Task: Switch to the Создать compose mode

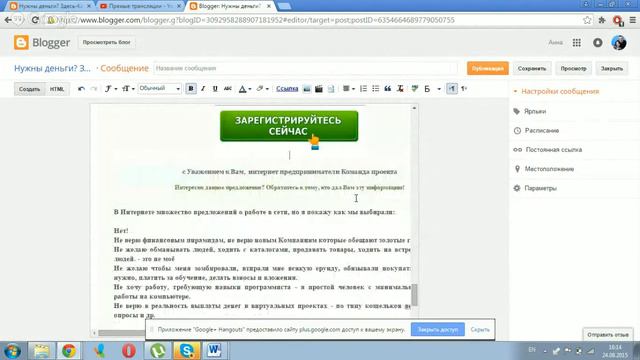Action: 29,89
